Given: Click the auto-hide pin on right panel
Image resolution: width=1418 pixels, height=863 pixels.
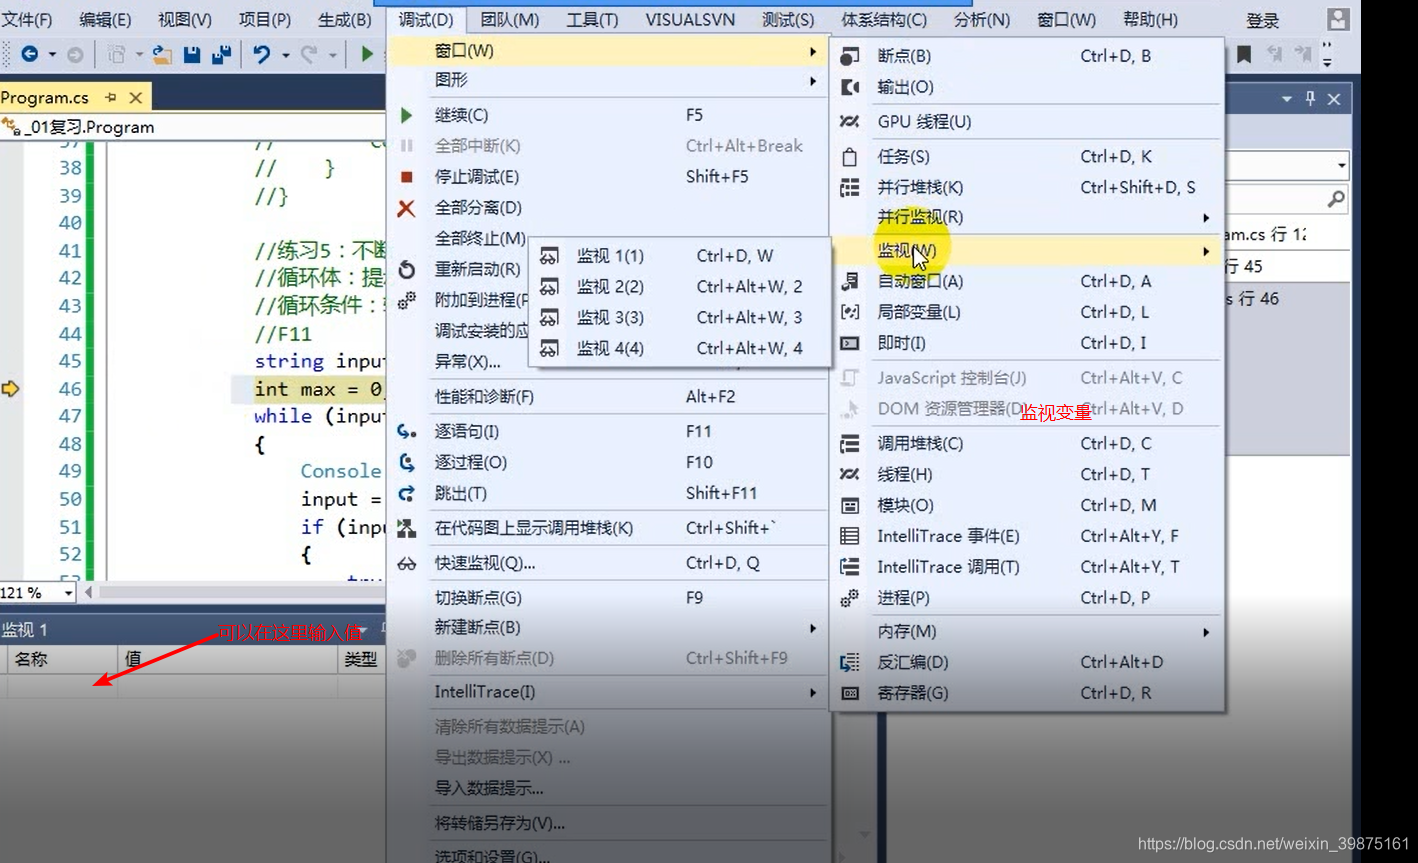Looking at the screenshot, I should [1310, 99].
